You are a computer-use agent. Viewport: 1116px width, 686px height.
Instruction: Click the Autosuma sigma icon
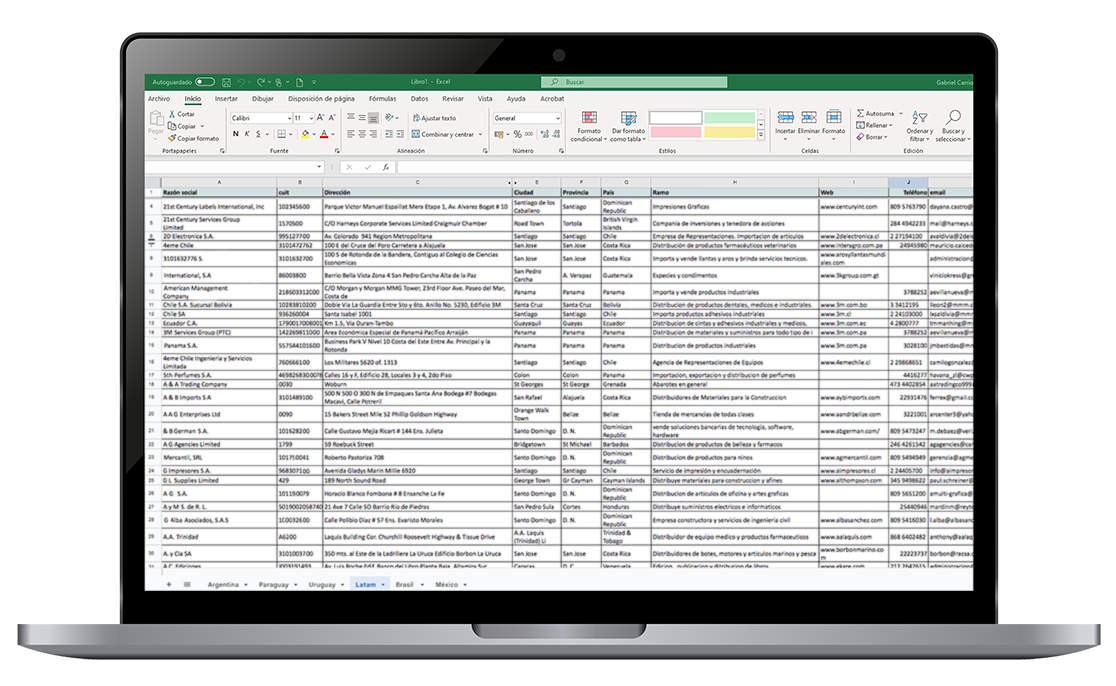[860, 114]
